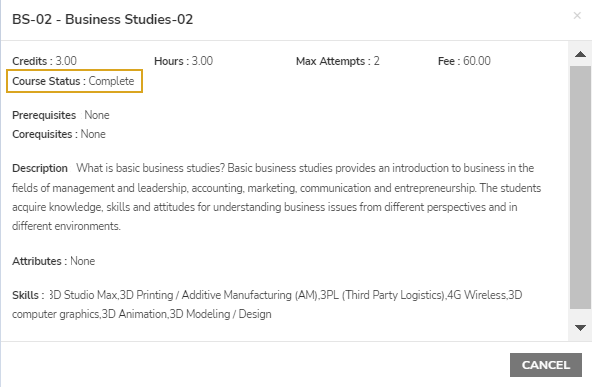Click the Attributes None entry
The width and height of the screenshot is (592, 387).
pos(54,261)
